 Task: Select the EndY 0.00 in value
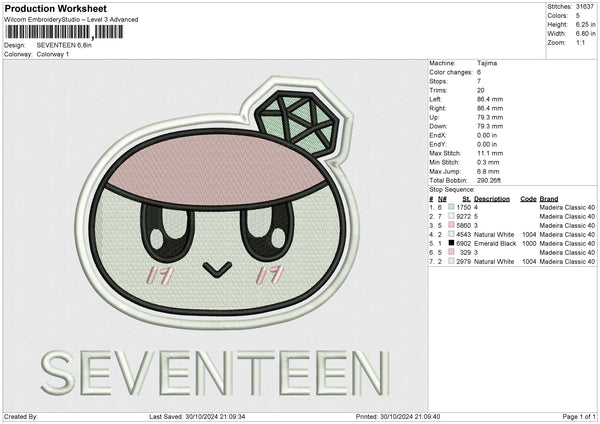(x=487, y=144)
